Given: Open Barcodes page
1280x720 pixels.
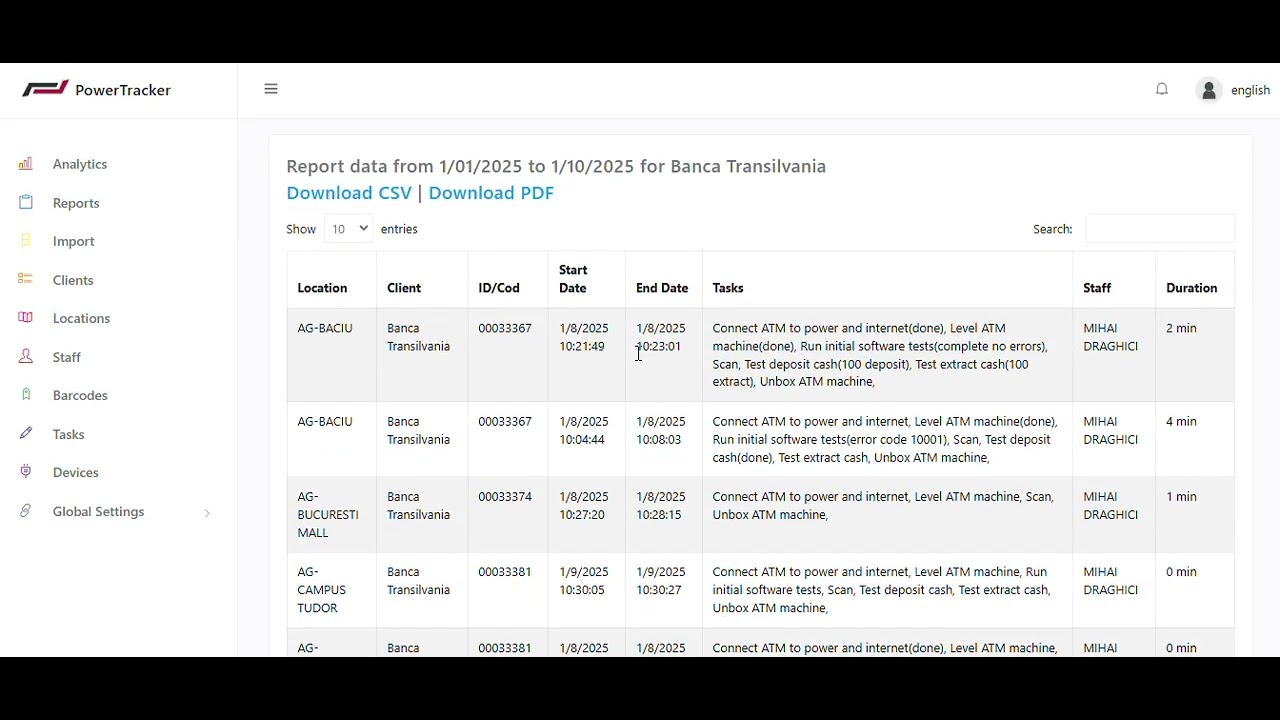Looking at the screenshot, I should pyautogui.click(x=80, y=395).
